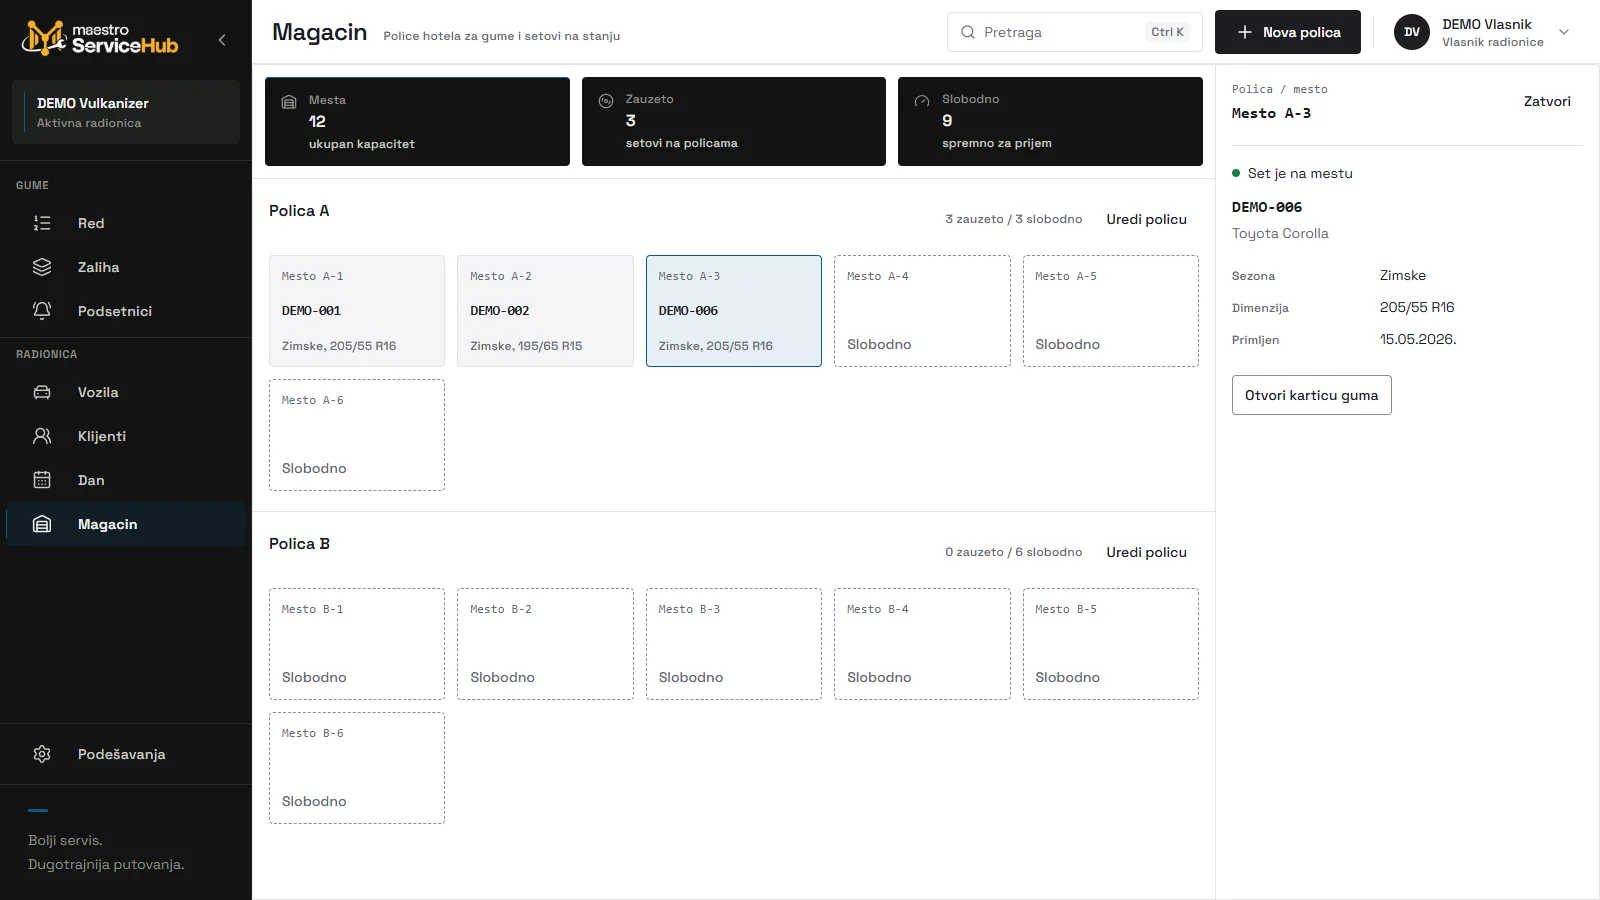Screen dimensions: 1600x900
Task: Click the Slobodno gauge icon
Action: (922, 101)
